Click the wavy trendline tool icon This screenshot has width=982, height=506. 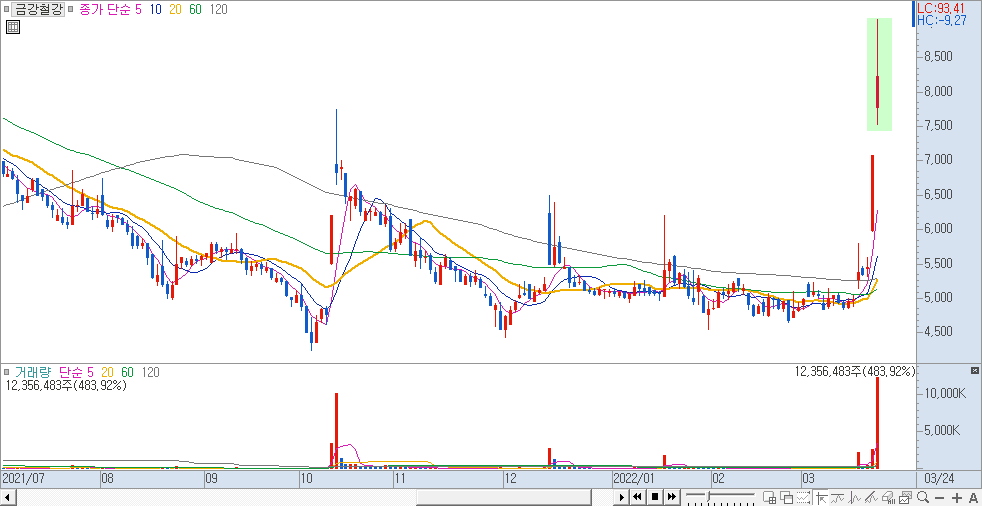click(x=837, y=497)
